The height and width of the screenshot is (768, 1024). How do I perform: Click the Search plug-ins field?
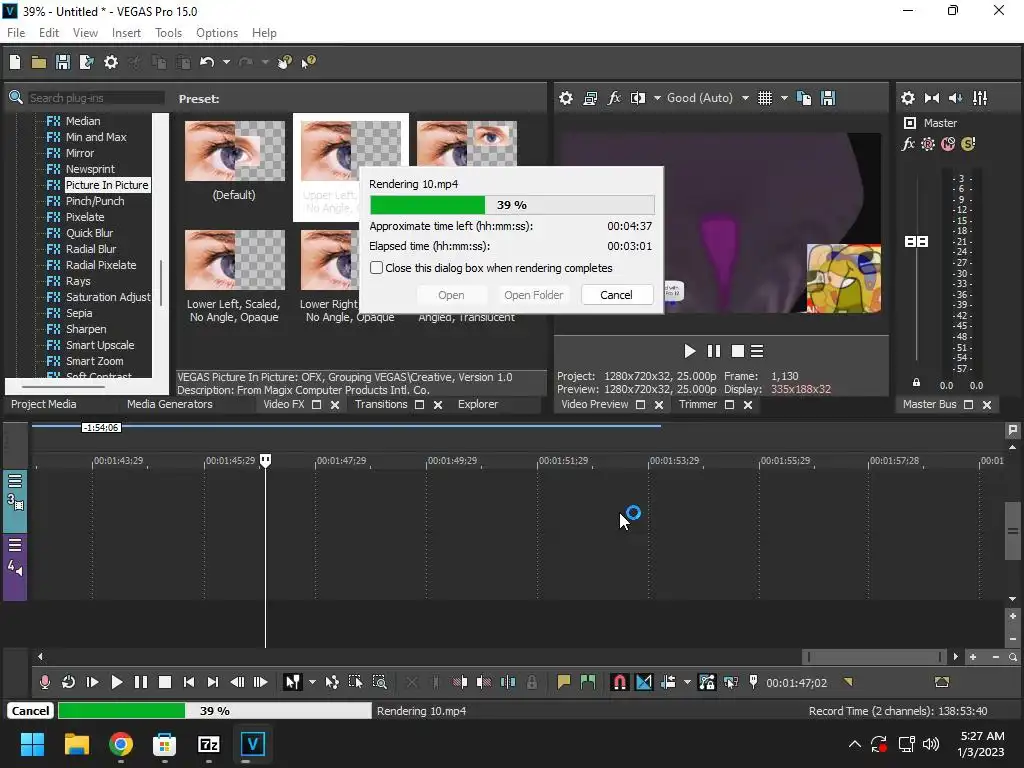pyautogui.click(x=95, y=98)
